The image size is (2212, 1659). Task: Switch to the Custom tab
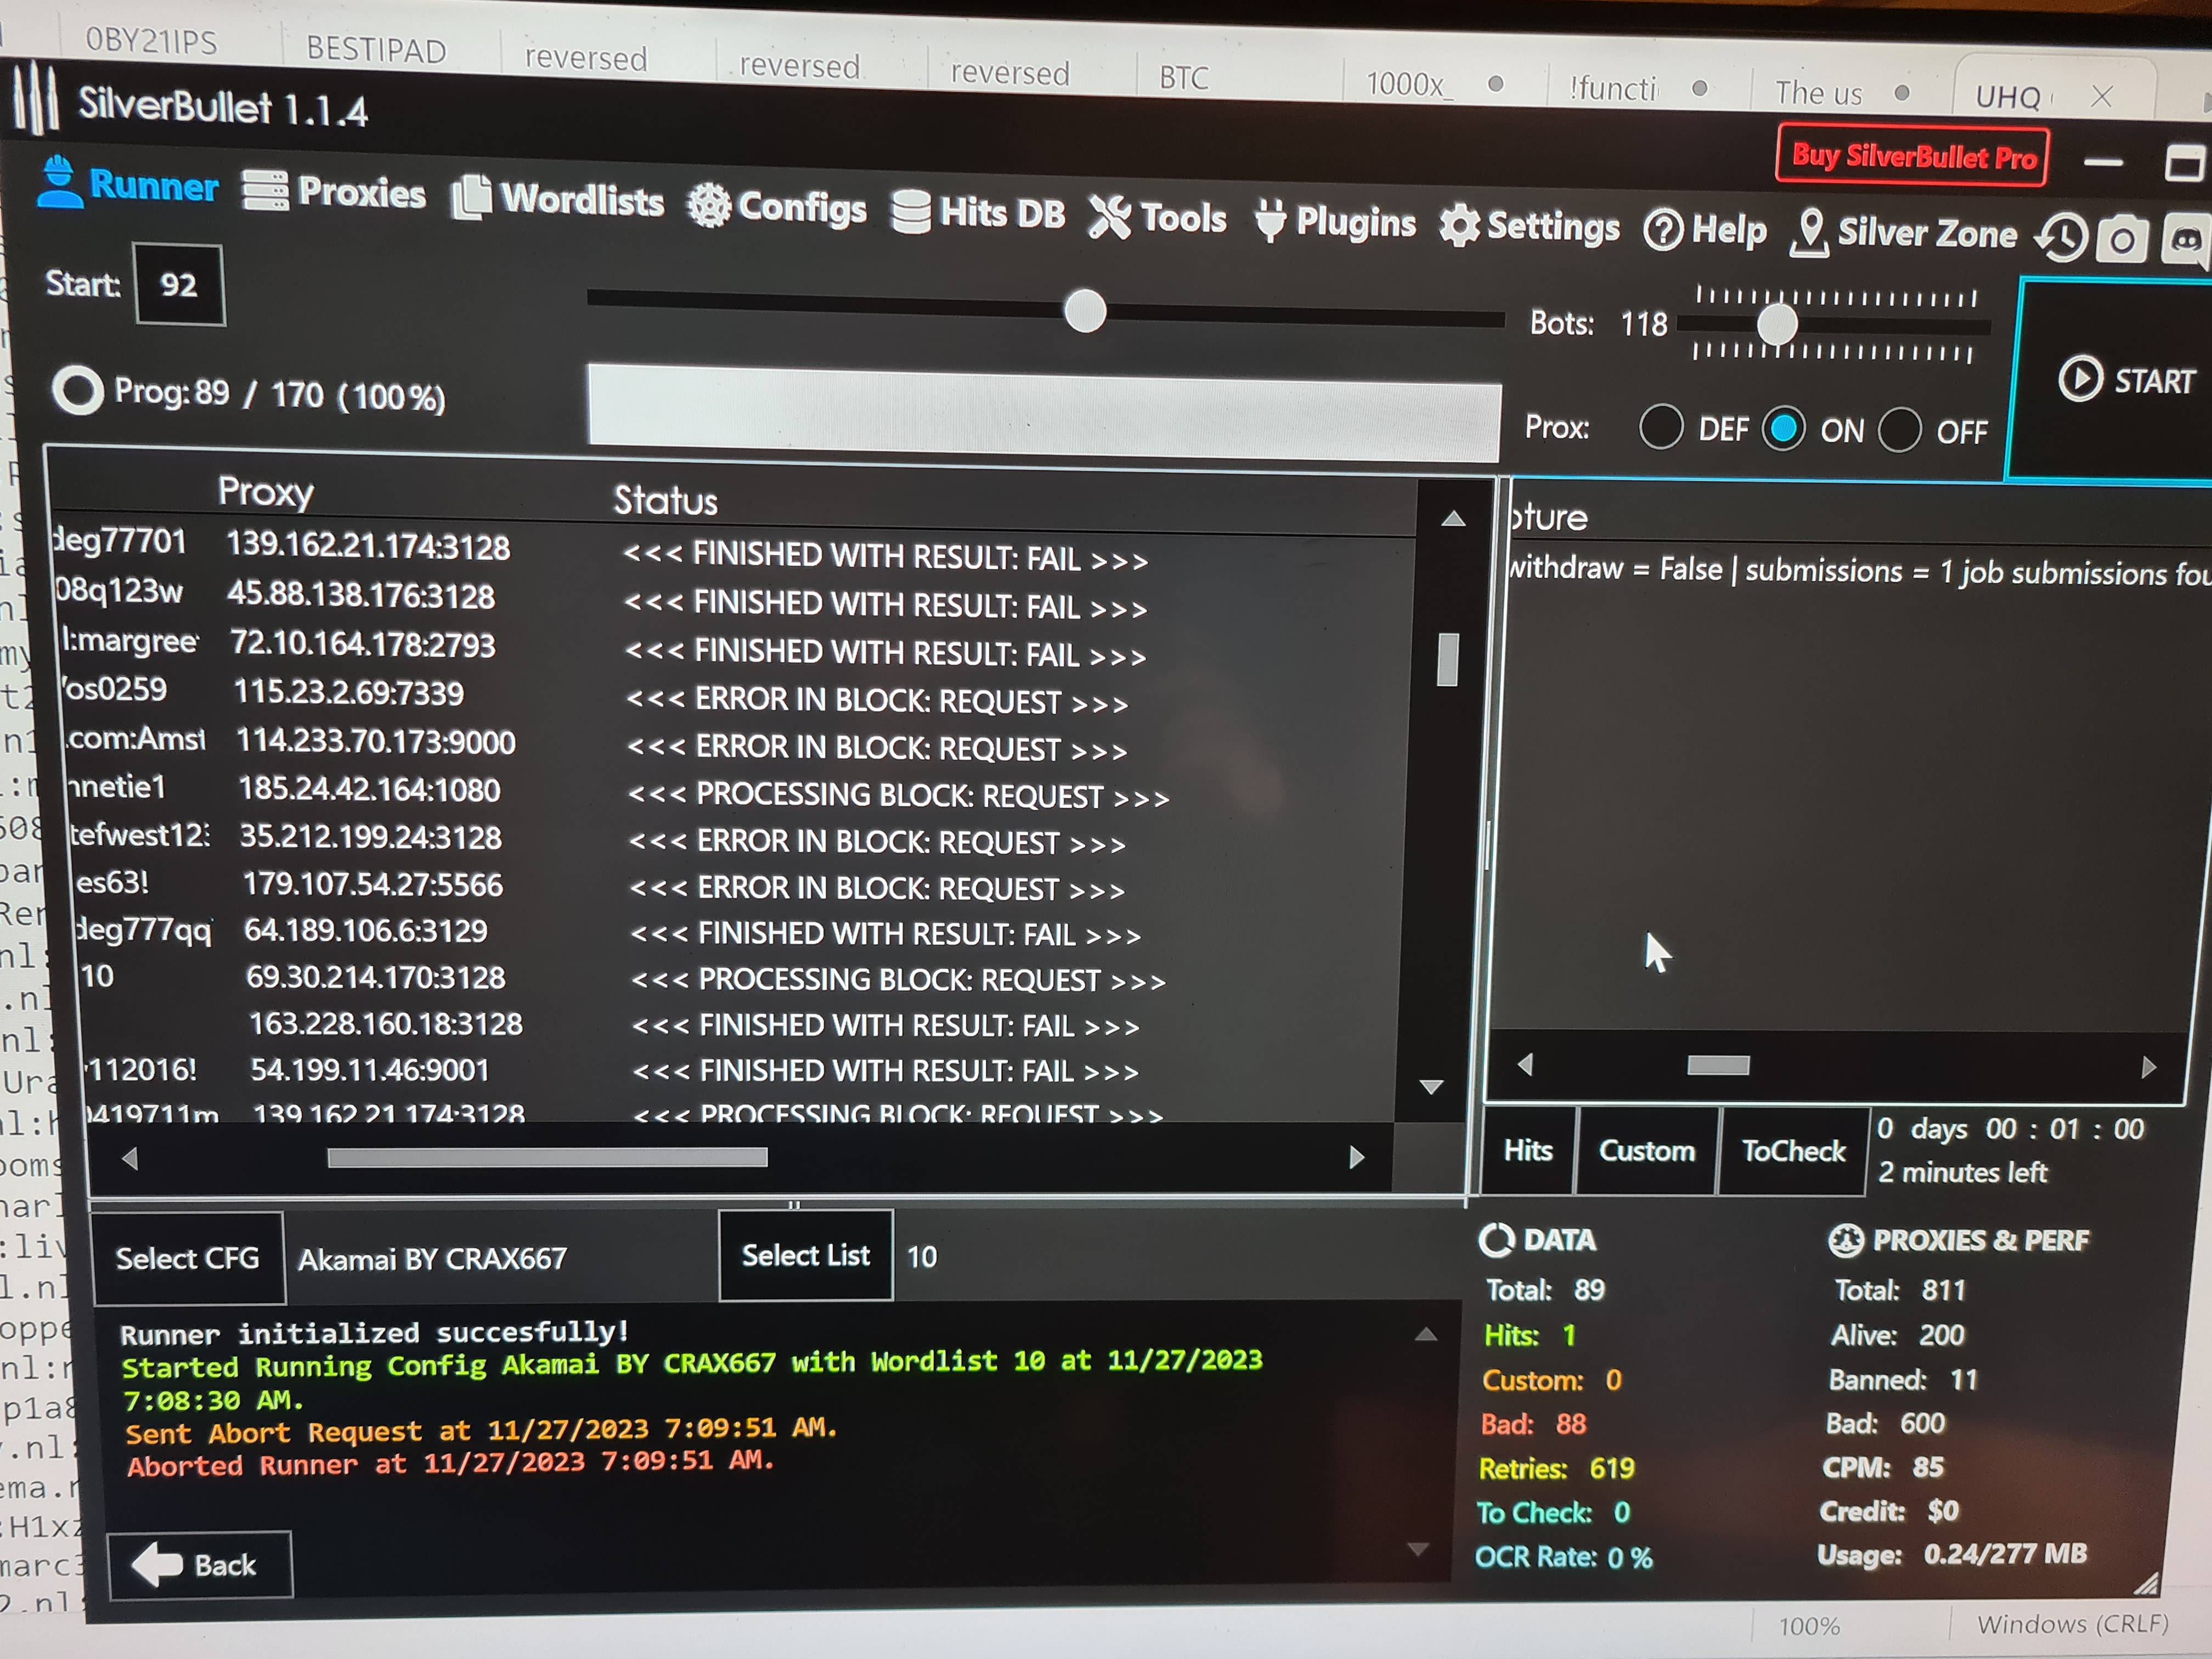pos(1646,1151)
